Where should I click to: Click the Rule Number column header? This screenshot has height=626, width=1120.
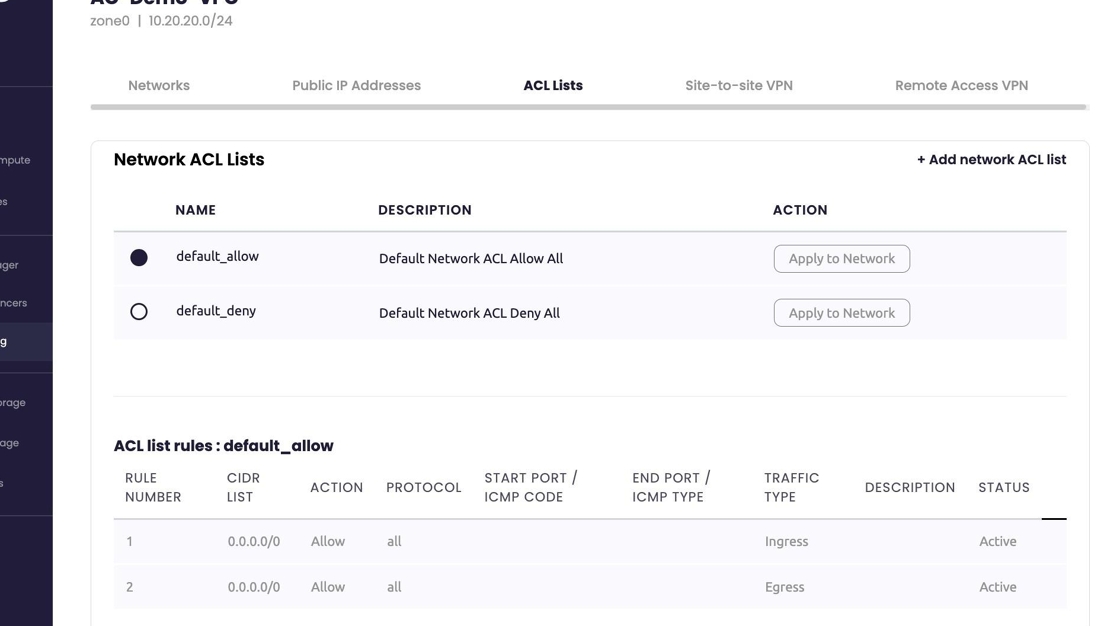tap(153, 487)
